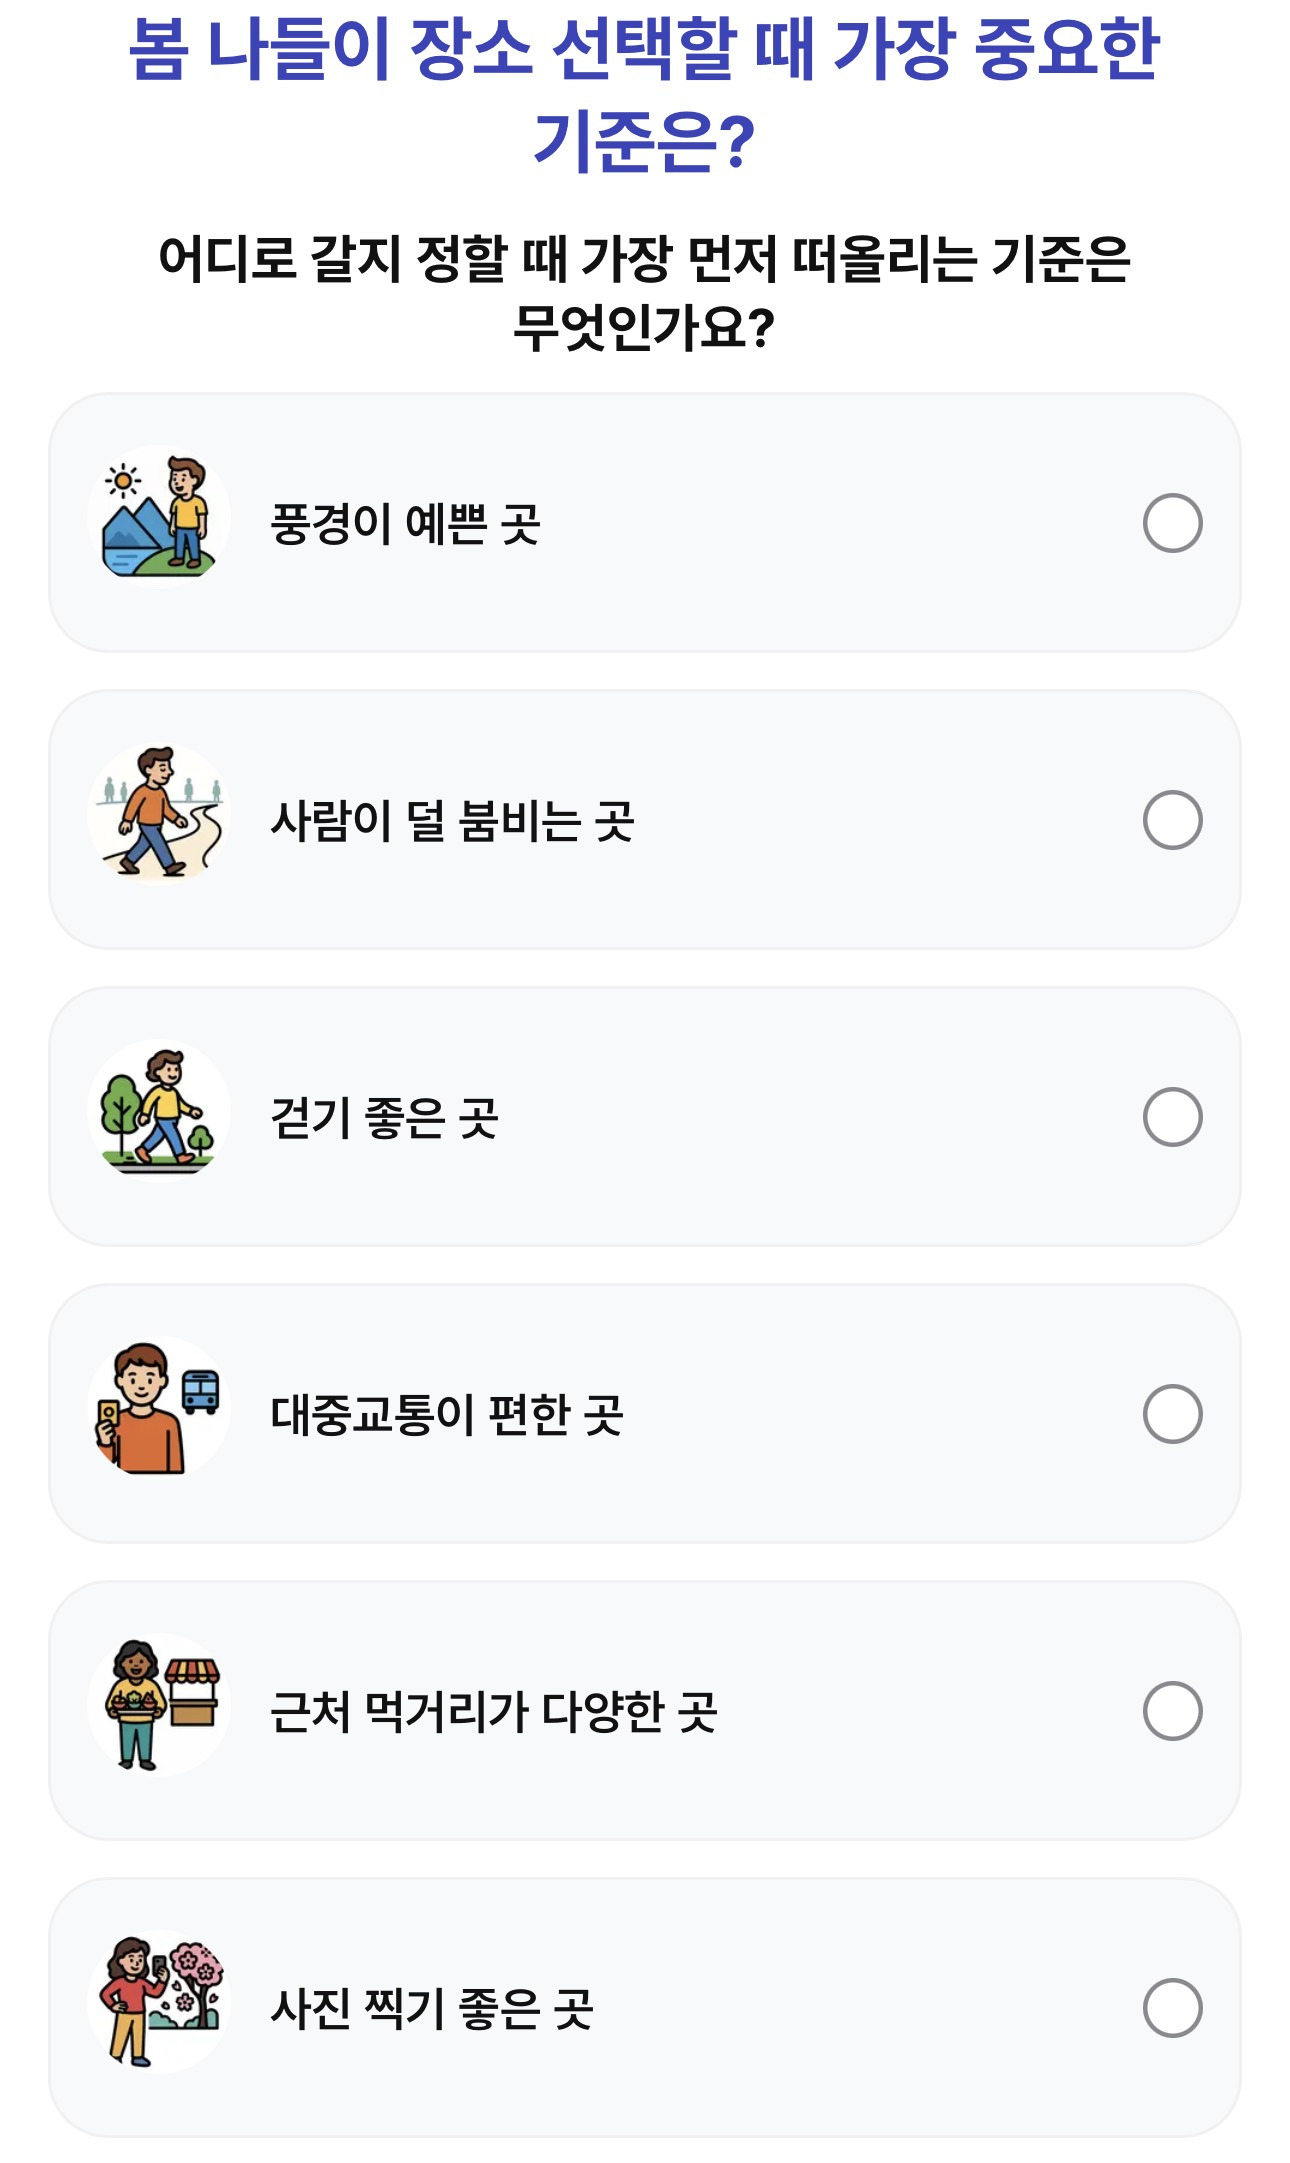The height and width of the screenshot is (2163, 1290).
Task: Click the 풍경이 예쁜 곳 option label
Action: [x=405, y=524]
